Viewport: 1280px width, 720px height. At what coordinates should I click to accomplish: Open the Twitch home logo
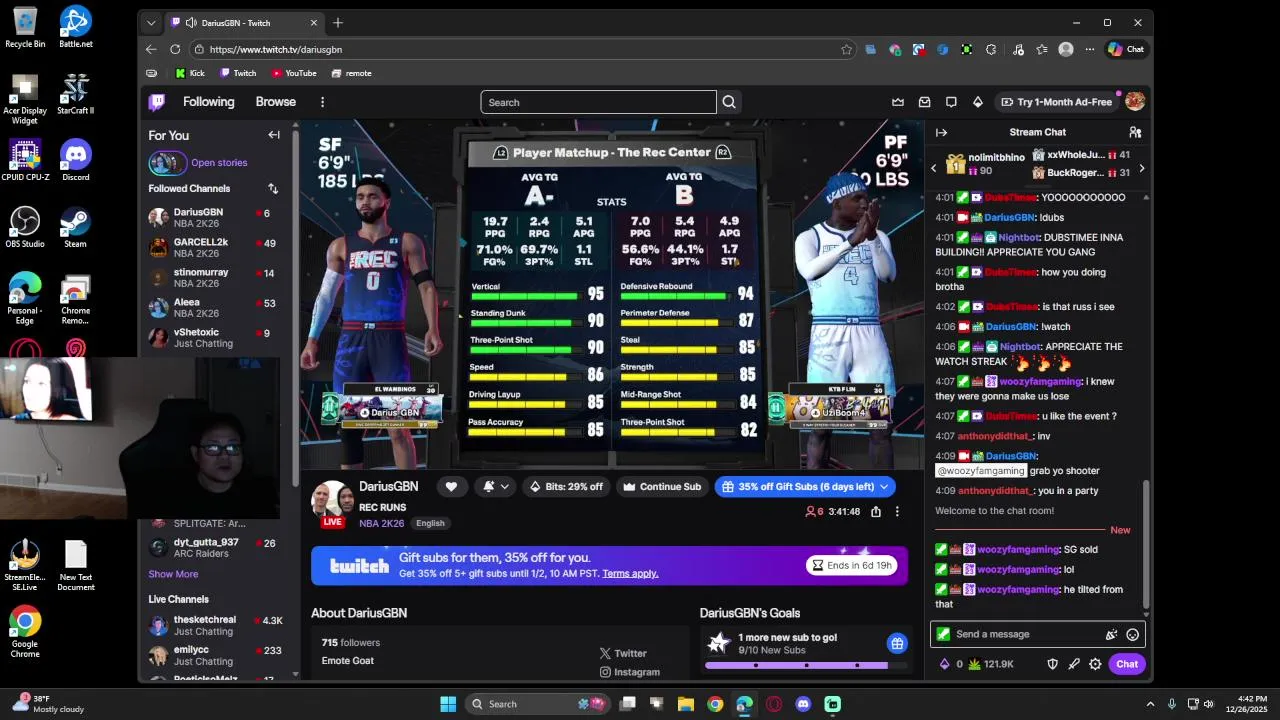pos(157,102)
